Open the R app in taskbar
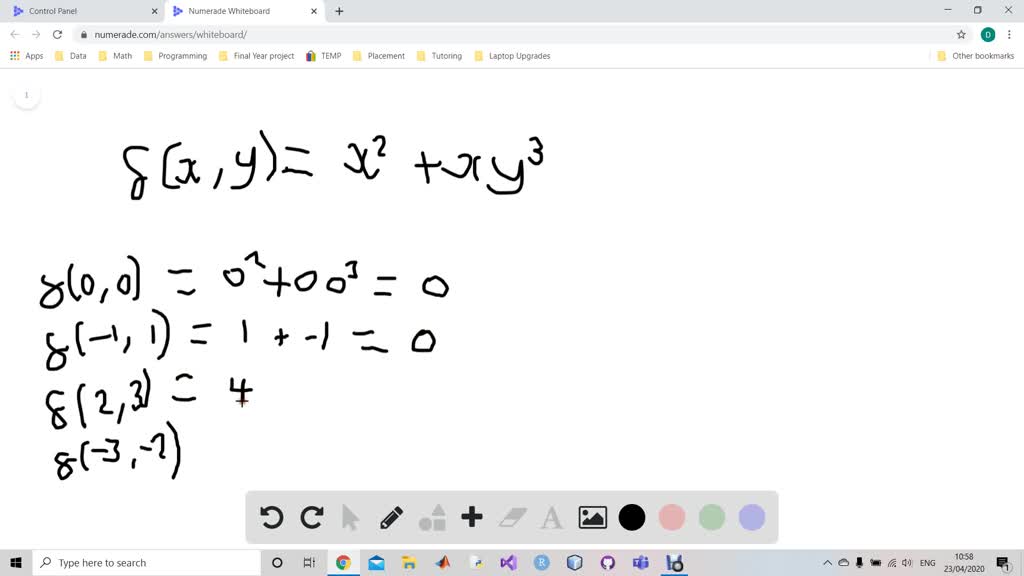1024x576 pixels. tap(541, 562)
